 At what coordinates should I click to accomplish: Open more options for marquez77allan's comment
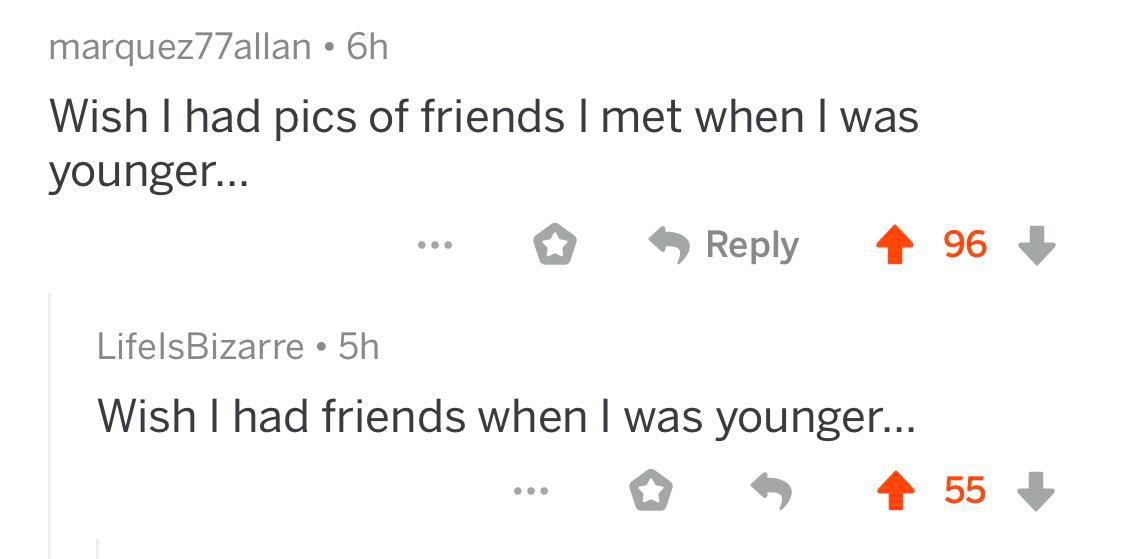click(x=436, y=244)
